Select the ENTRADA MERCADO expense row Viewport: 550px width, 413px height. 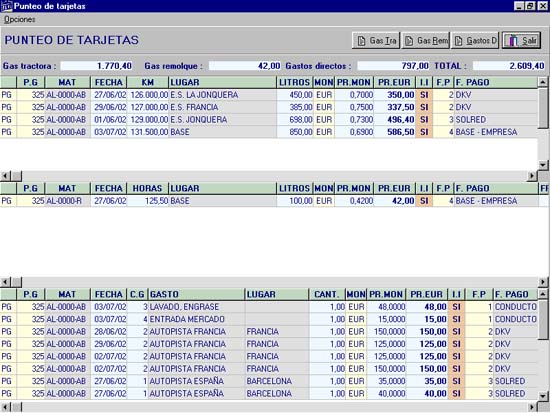(x=269, y=319)
